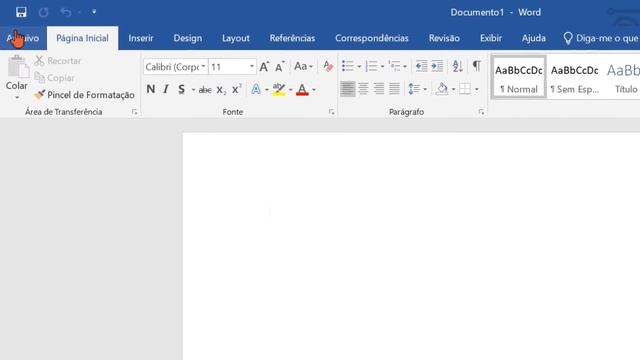Click the shading paint bucket icon

click(442, 89)
